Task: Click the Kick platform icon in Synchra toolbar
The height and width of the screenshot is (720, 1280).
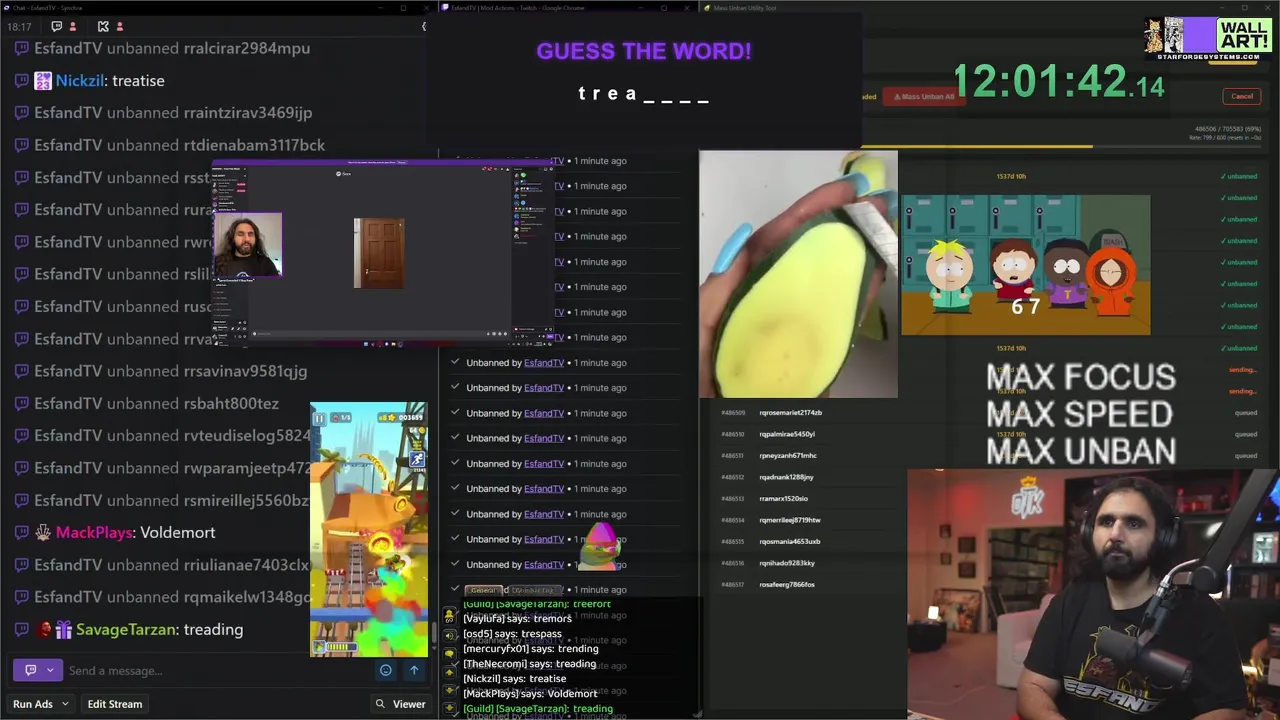Action: [x=103, y=26]
